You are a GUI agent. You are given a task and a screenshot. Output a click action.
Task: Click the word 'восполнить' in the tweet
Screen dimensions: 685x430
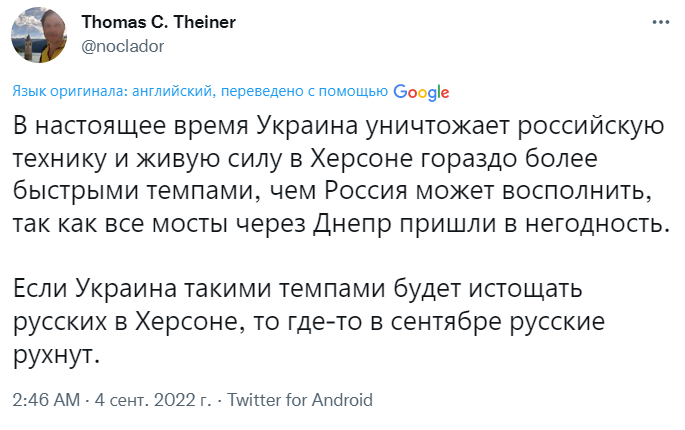click(577, 191)
